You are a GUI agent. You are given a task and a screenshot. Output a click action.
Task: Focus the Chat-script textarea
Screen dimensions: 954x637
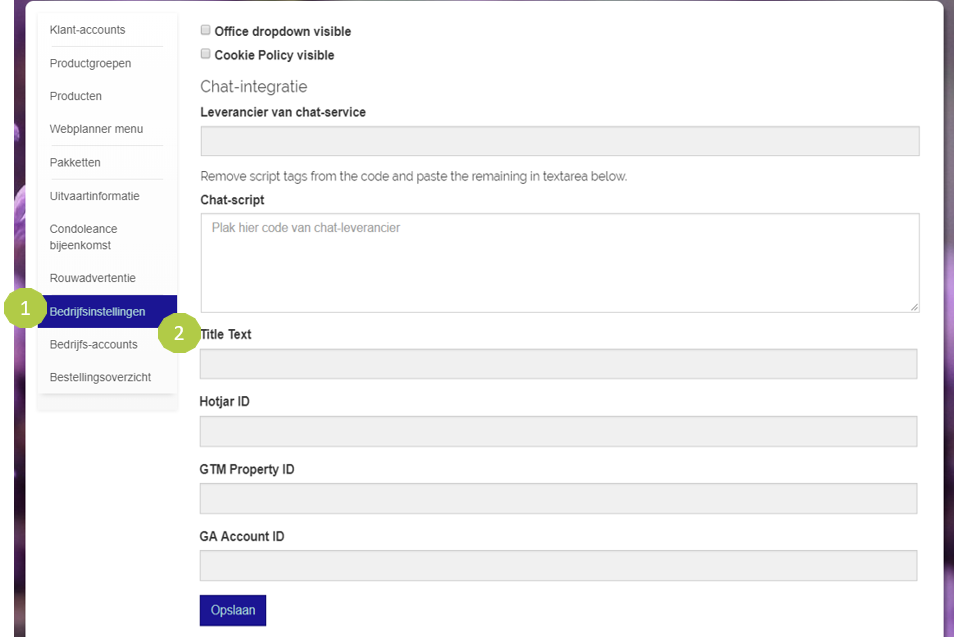point(559,262)
